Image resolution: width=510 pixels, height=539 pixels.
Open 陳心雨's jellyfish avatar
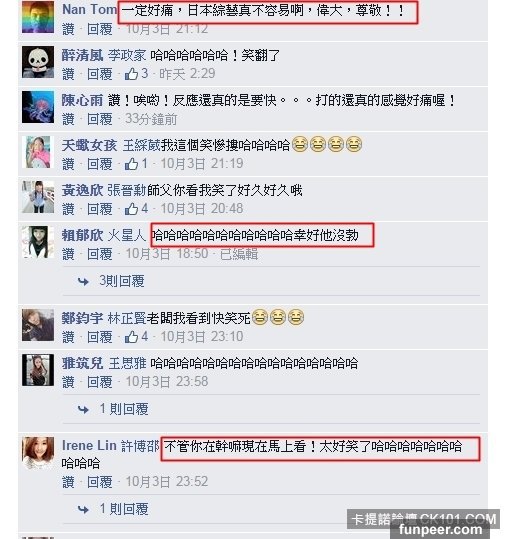click(38, 107)
